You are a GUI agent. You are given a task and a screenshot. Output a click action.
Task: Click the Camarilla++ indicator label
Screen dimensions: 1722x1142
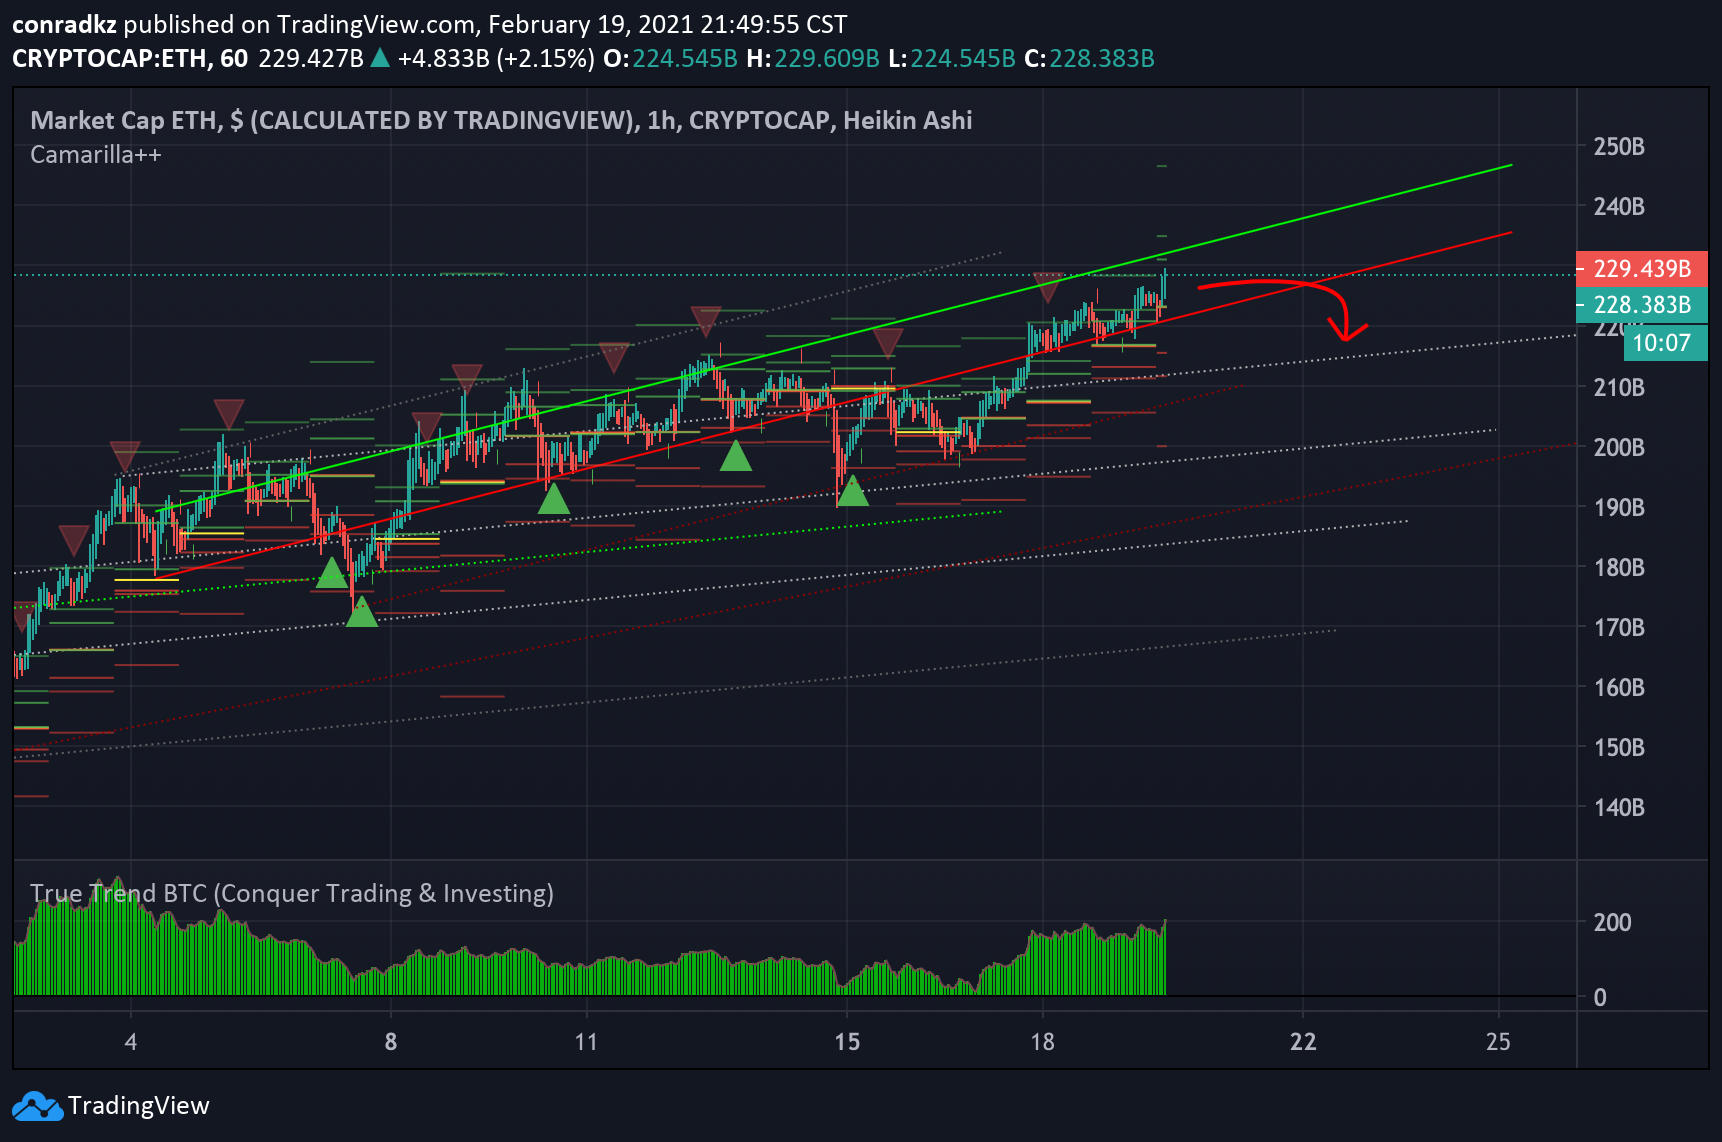[96, 155]
